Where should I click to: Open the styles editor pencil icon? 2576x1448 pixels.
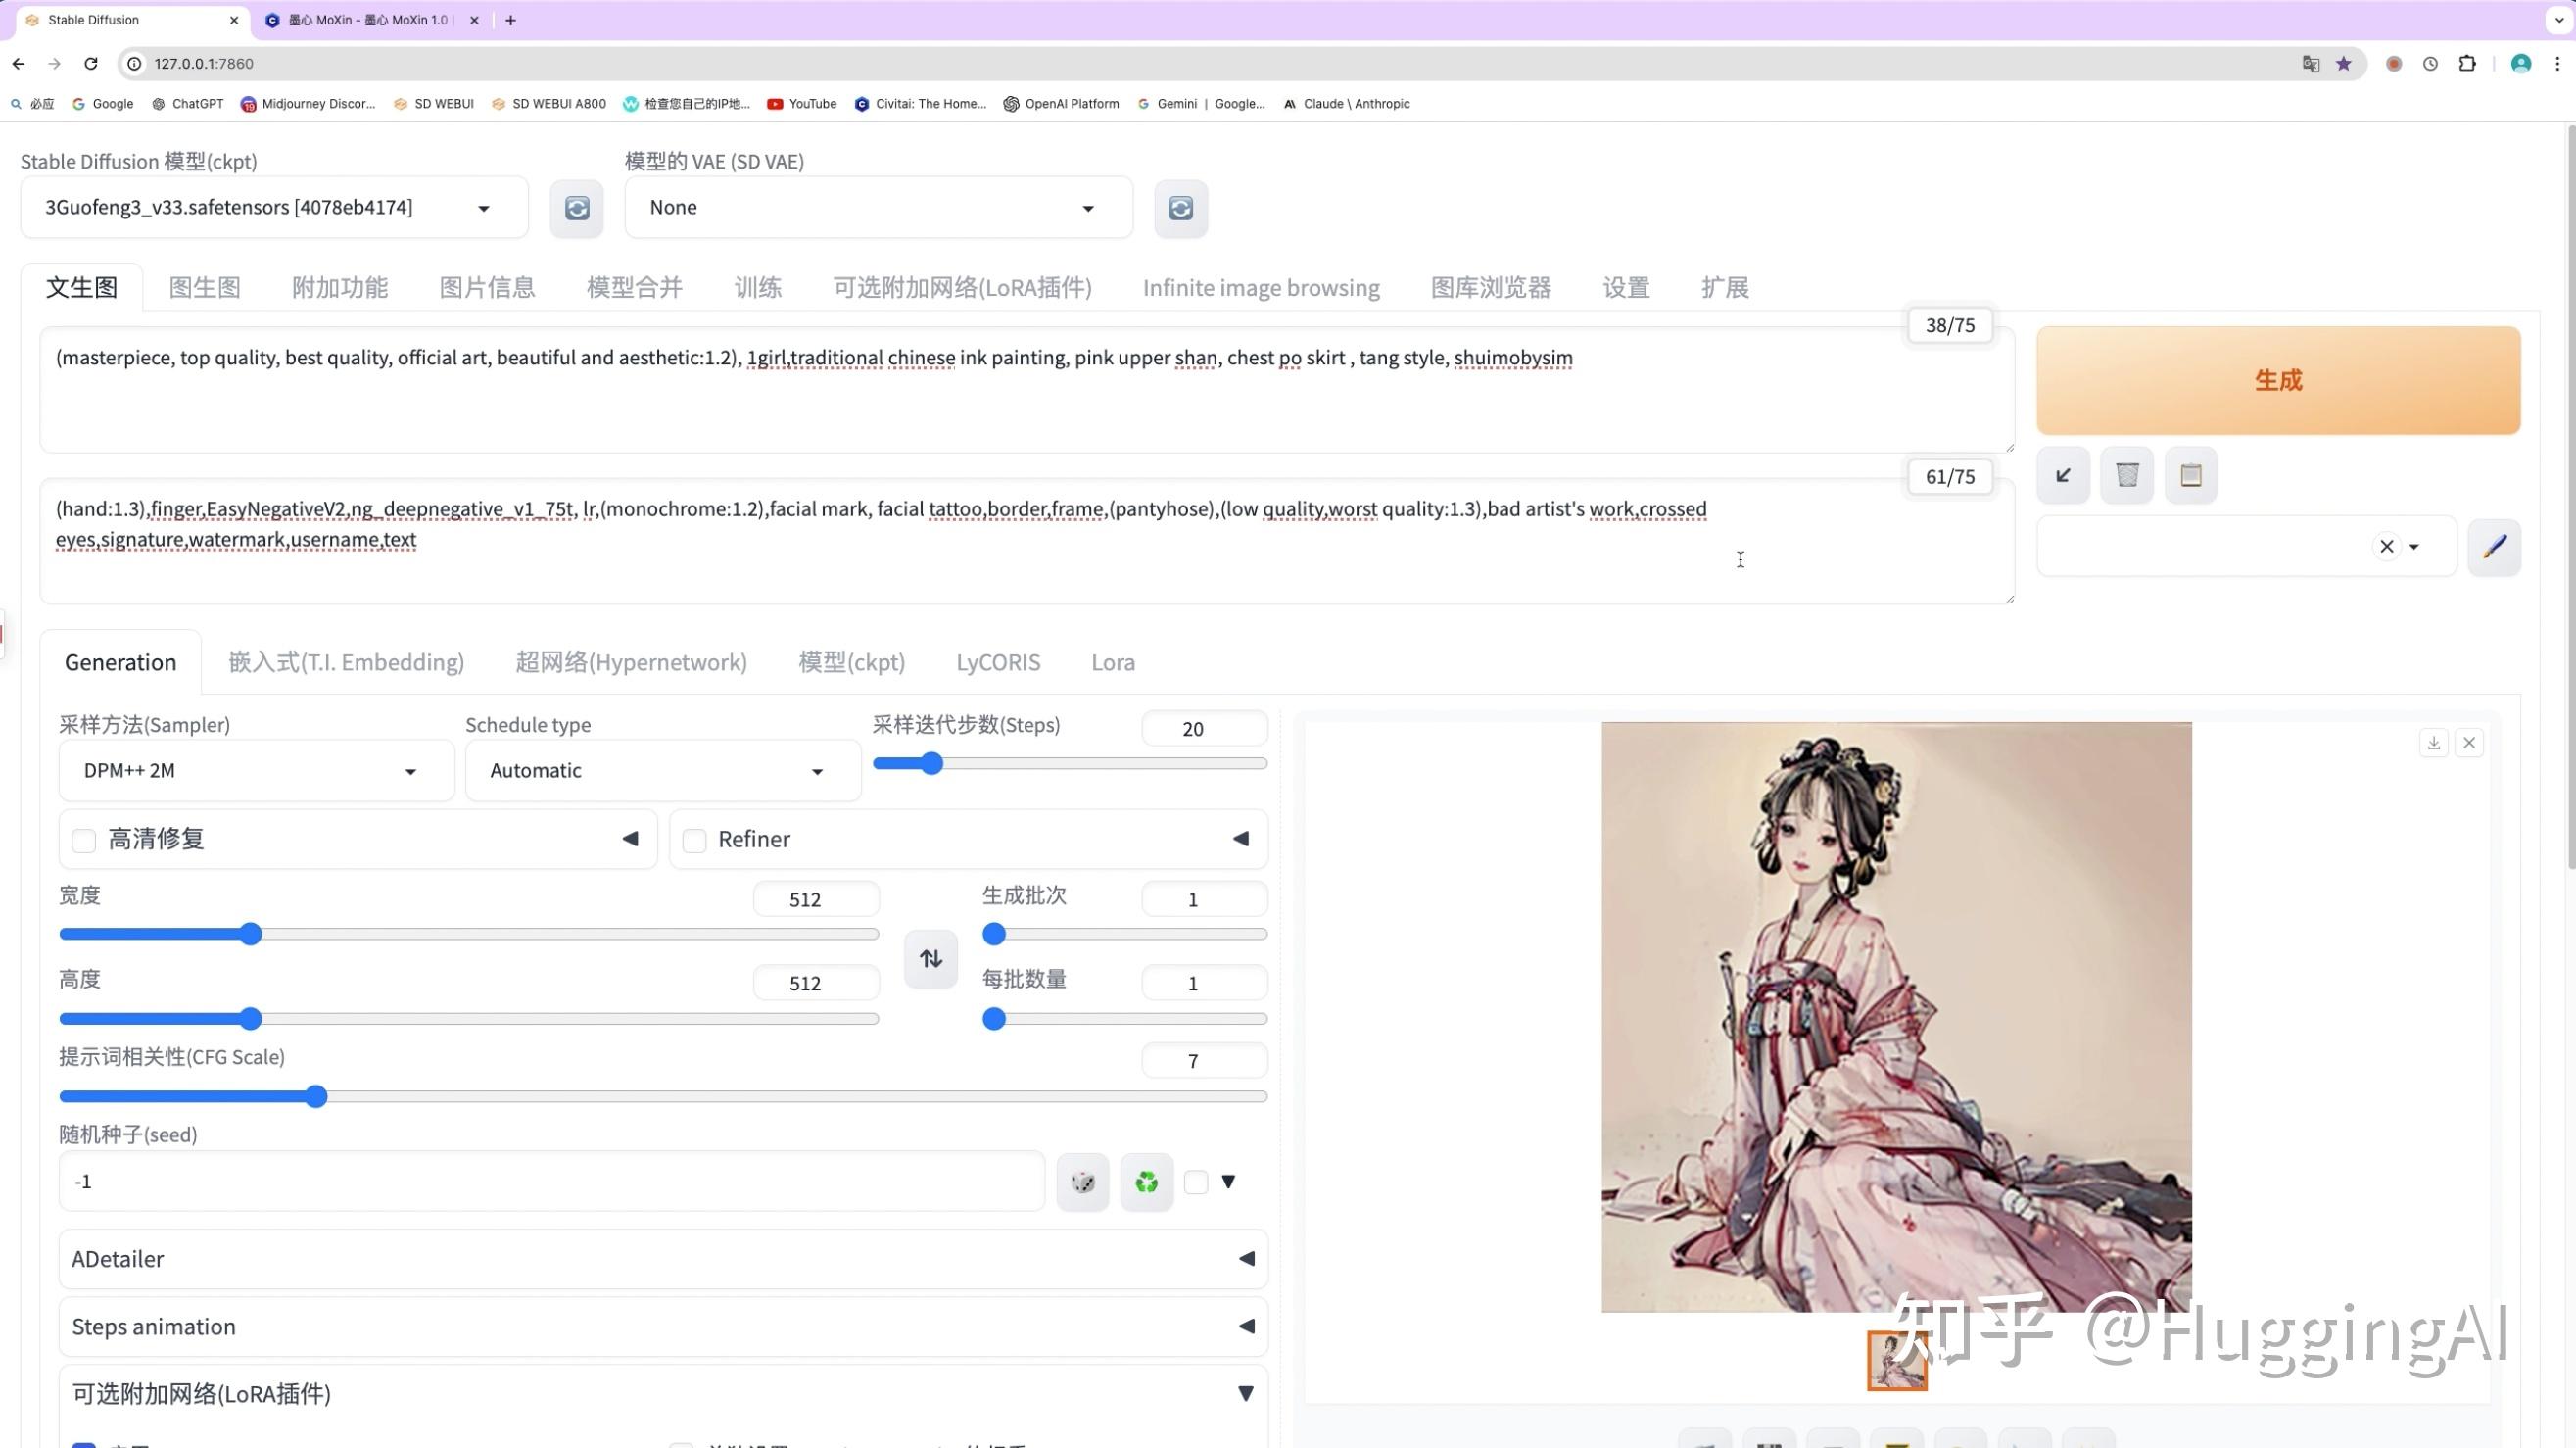tap(2494, 546)
